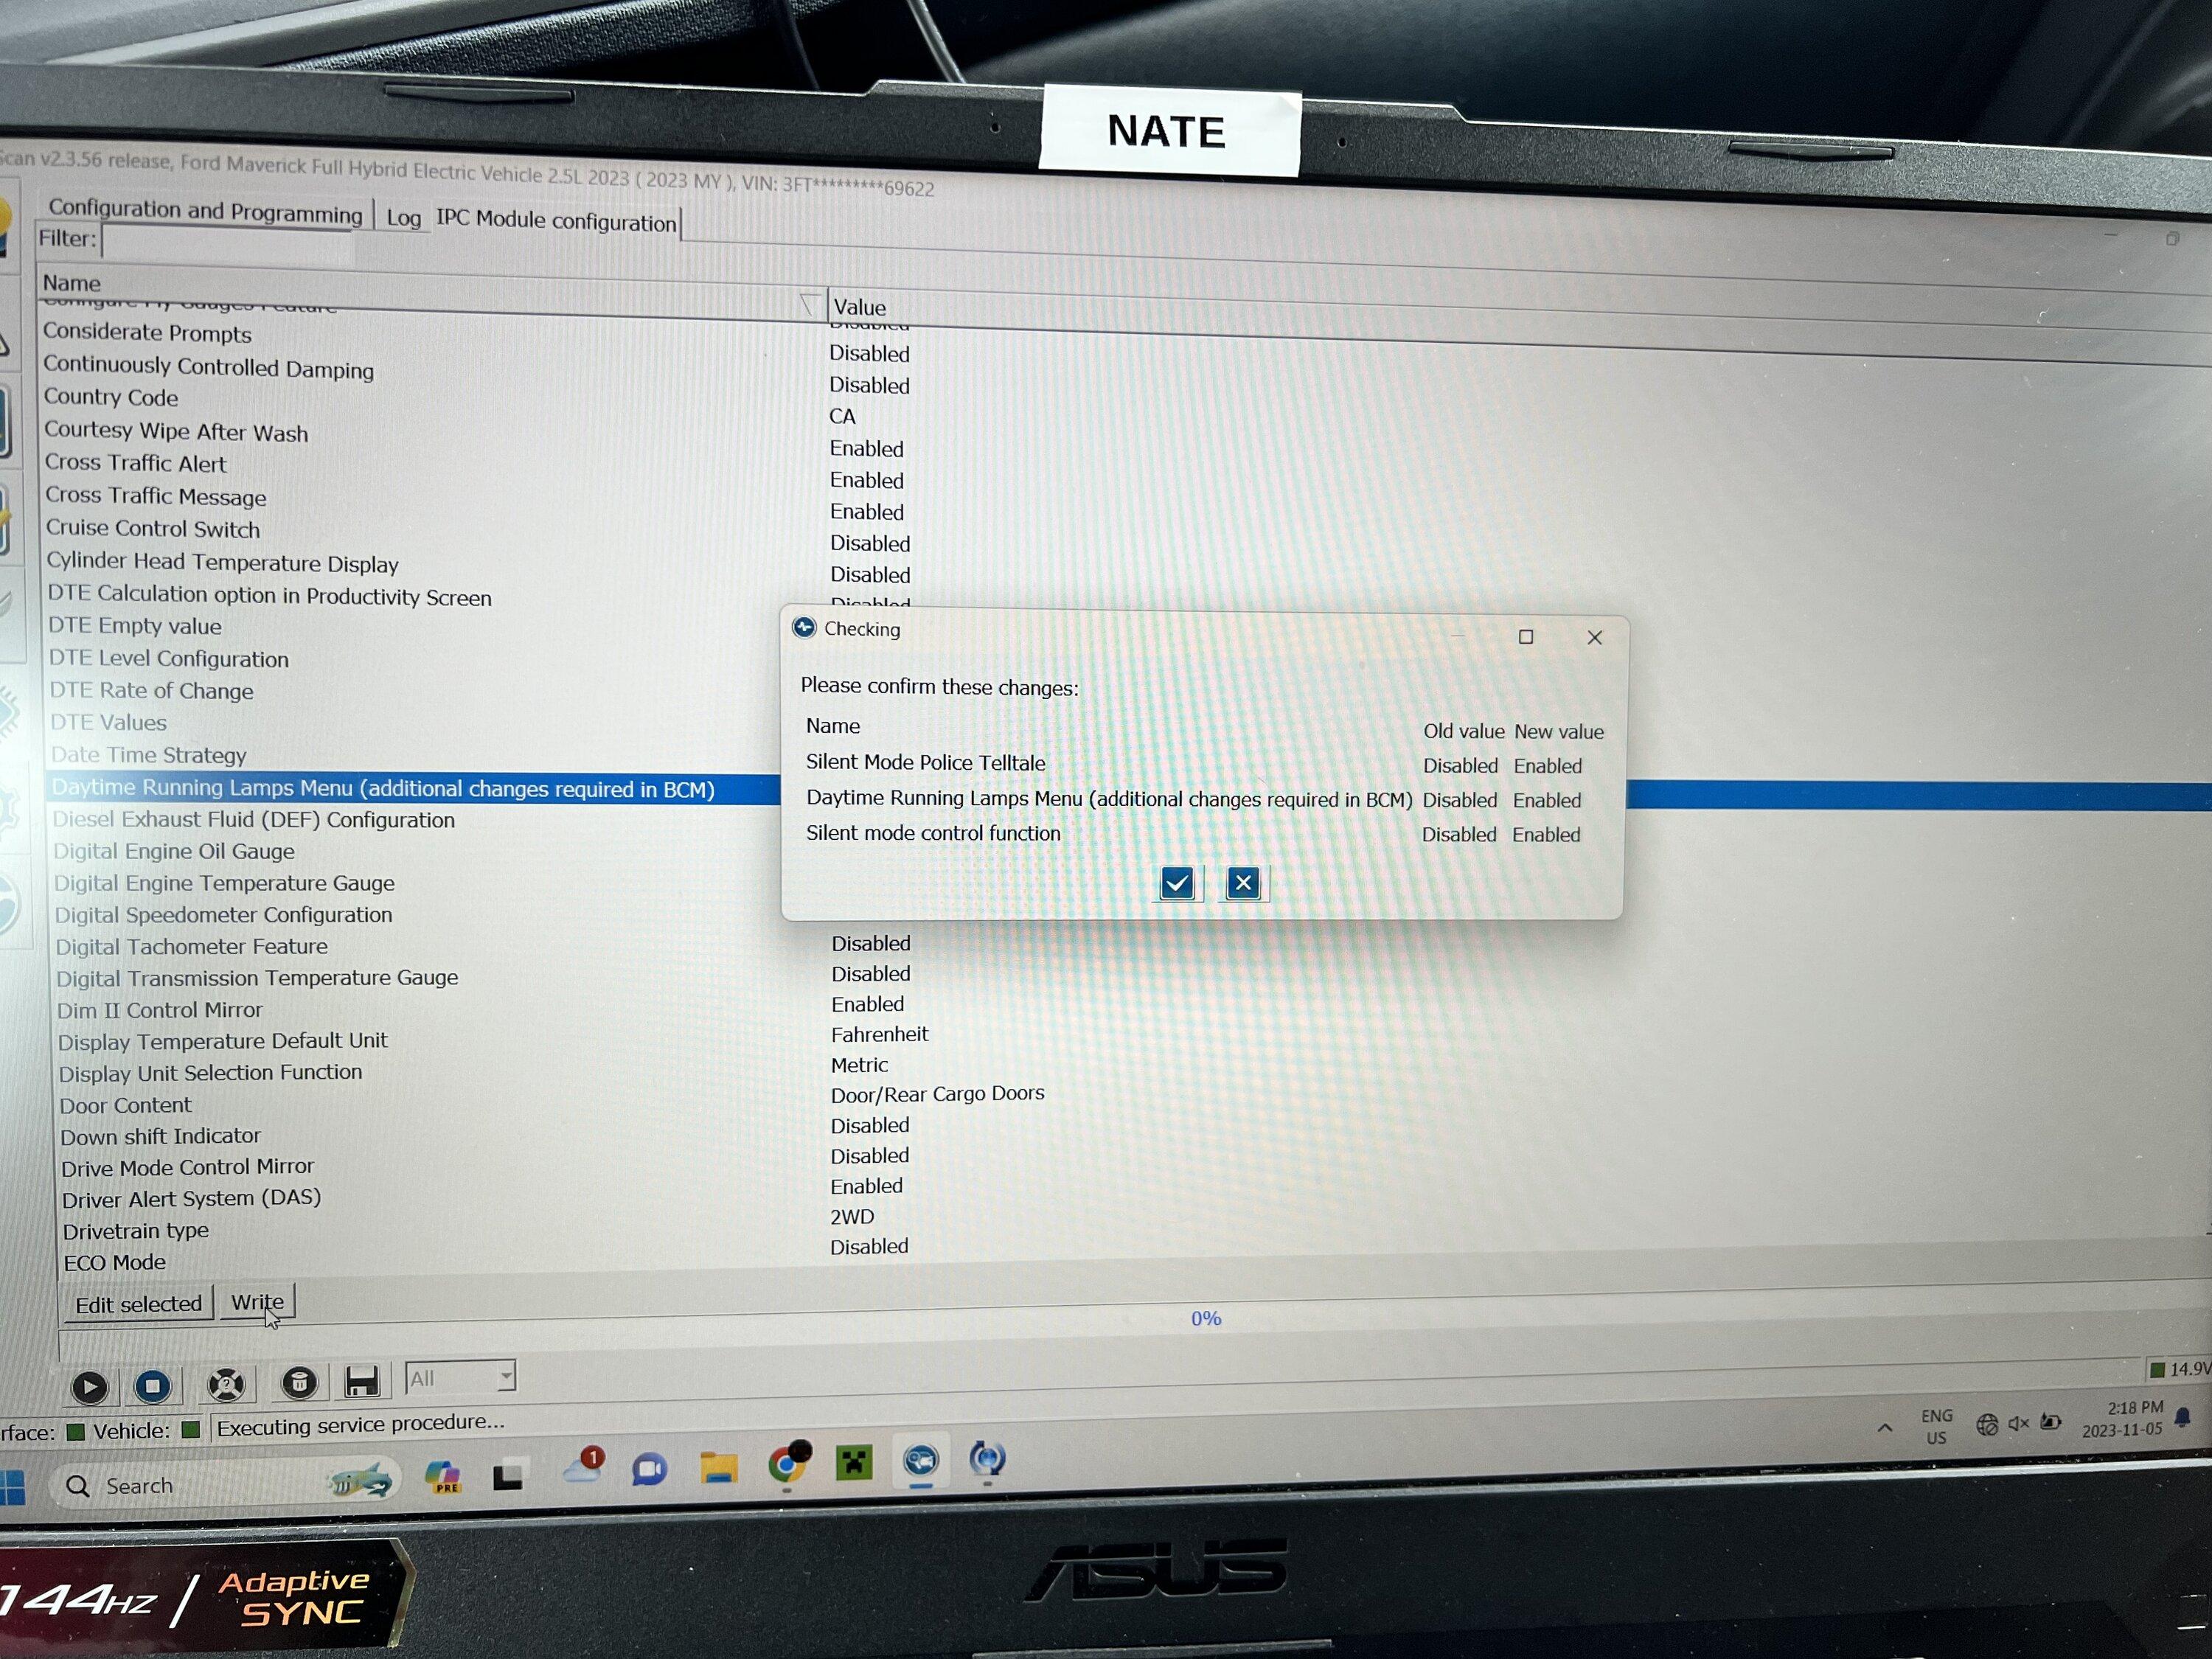Viewport: 2212px width, 1659px height.
Task: Select 'Courtesy Wipe After Wash' row
Action: 176,431
